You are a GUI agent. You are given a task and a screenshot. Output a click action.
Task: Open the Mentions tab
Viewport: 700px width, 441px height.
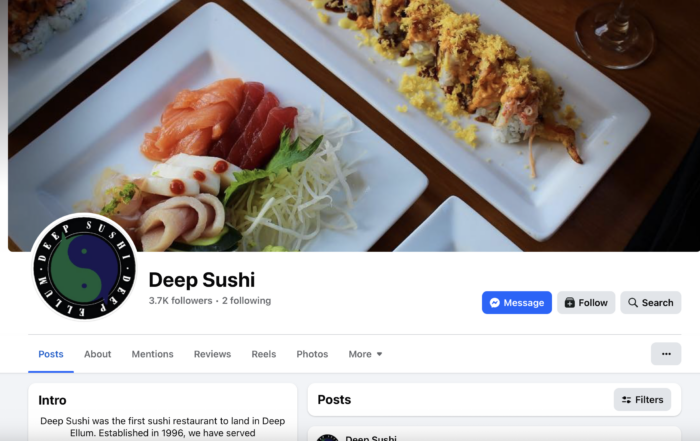coord(152,354)
